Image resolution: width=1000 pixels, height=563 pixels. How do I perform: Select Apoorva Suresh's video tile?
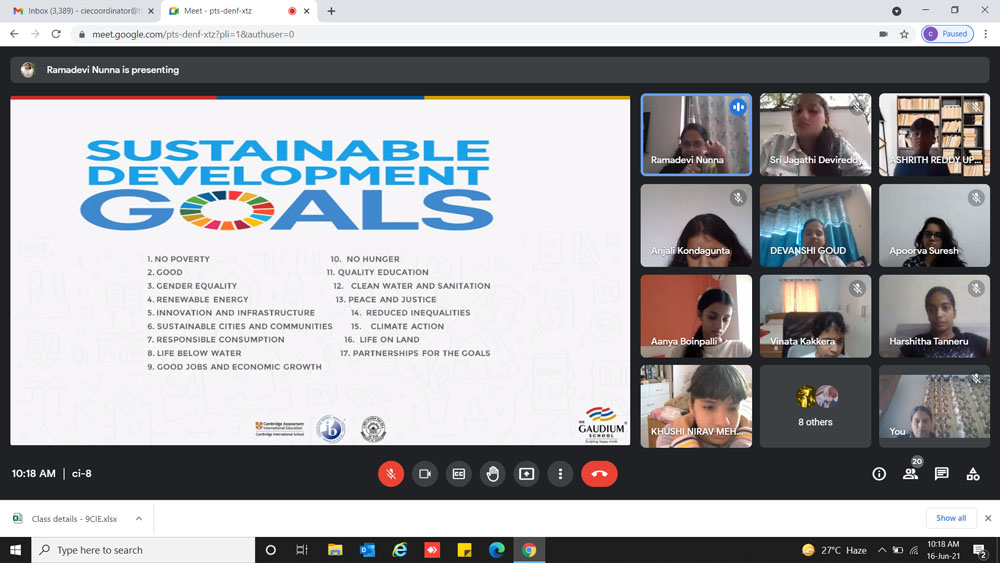pyautogui.click(x=934, y=225)
